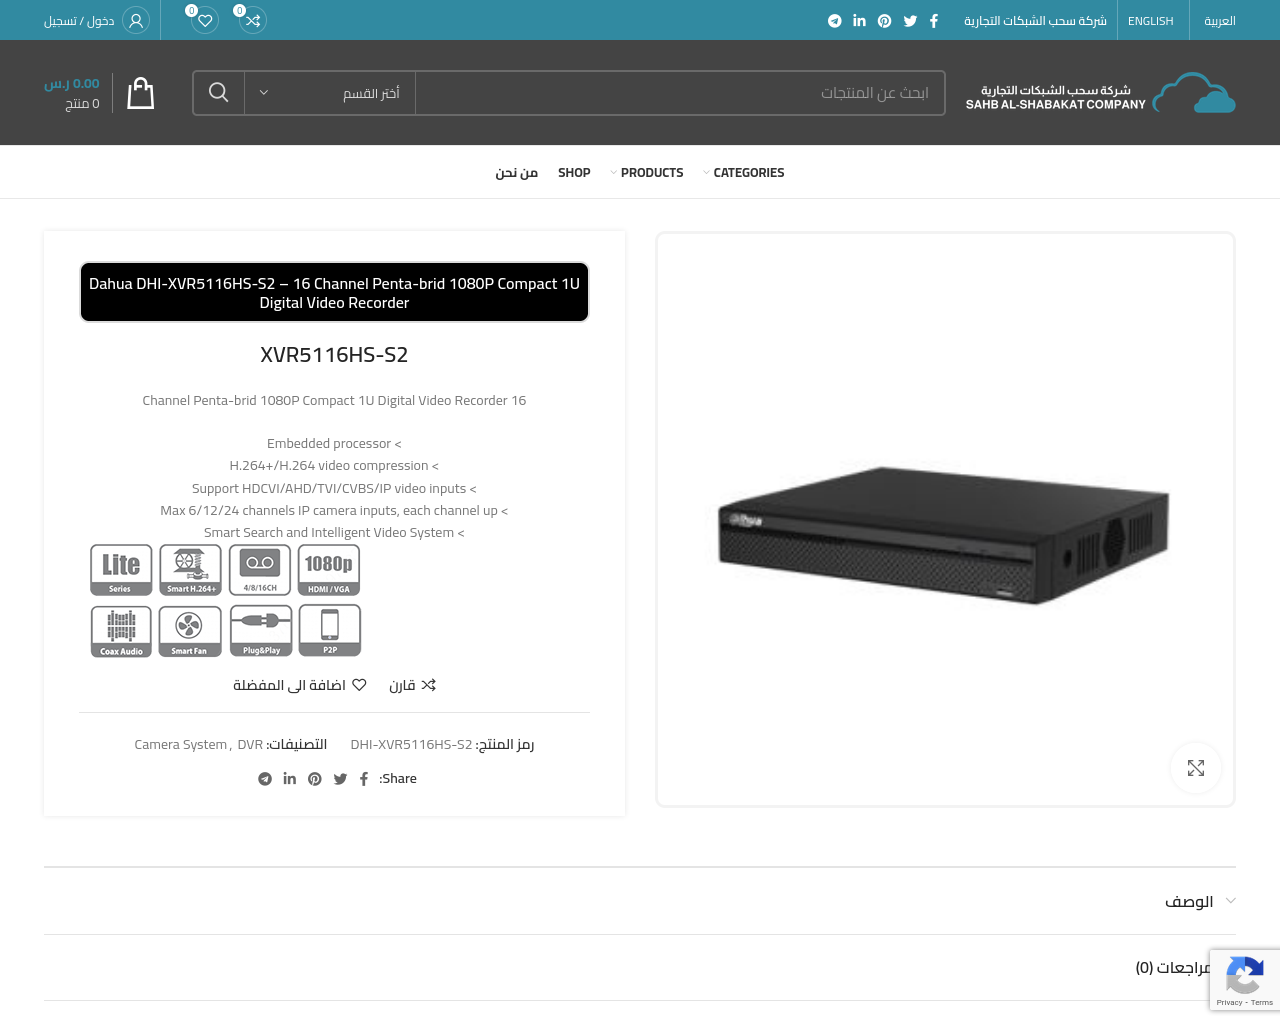Switch language to ENGLISH
Viewport: 1280px width, 1024px height.
pos(1151,21)
